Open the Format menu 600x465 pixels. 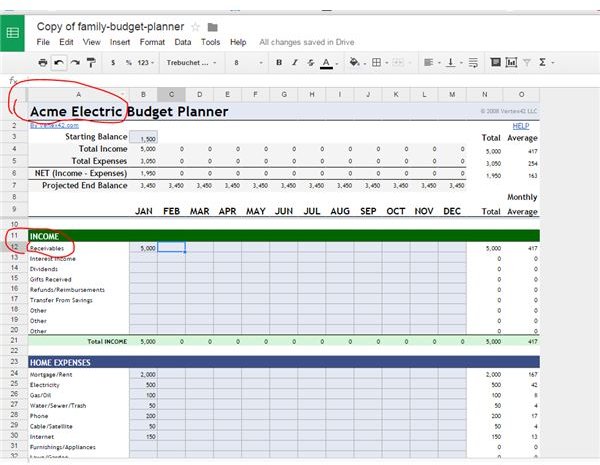[x=152, y=42]
